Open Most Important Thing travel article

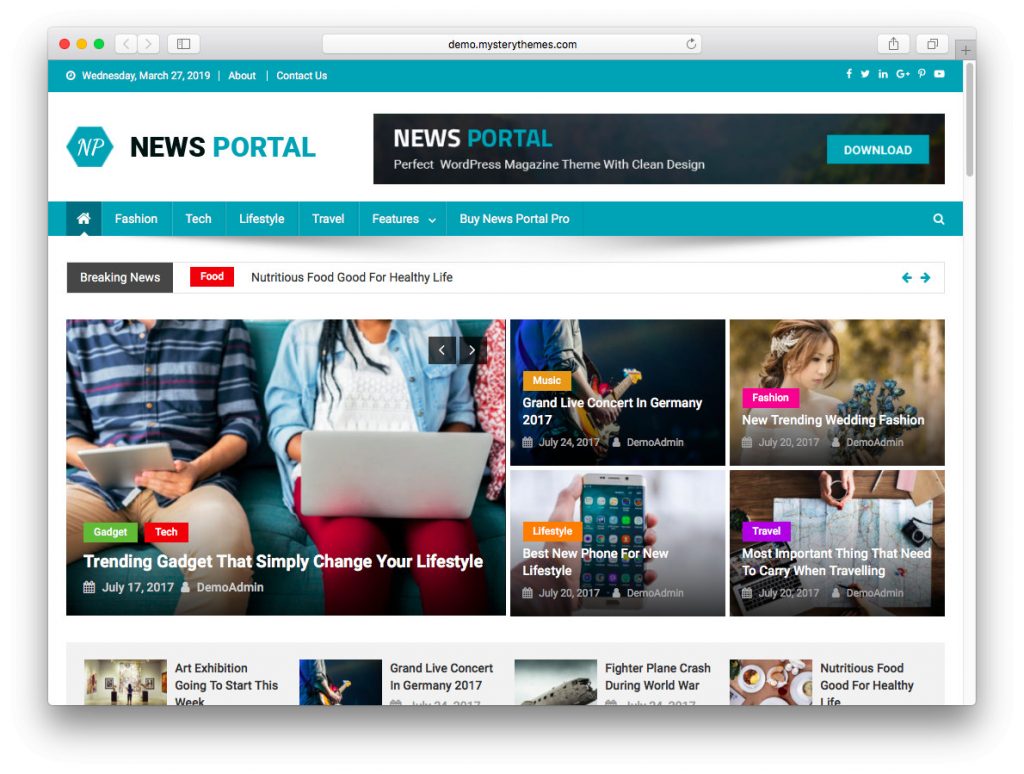837,562
